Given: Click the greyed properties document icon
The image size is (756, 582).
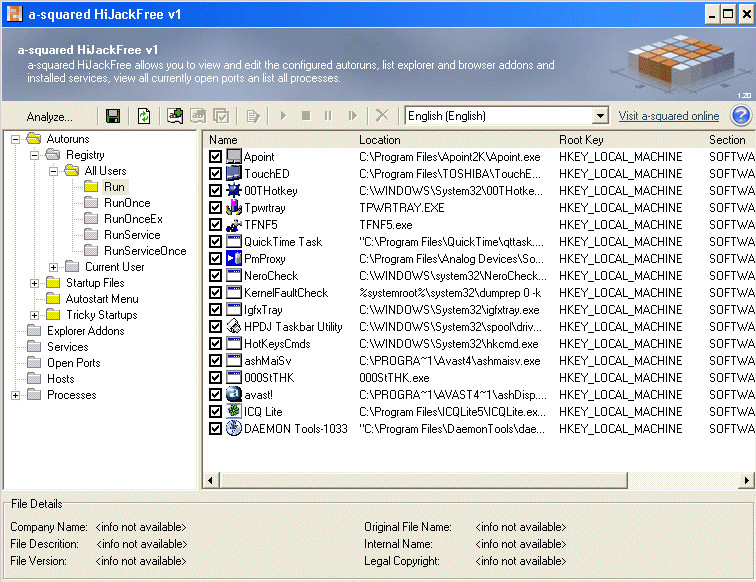Looking at the screenshot, I should (x=253, y=116).
